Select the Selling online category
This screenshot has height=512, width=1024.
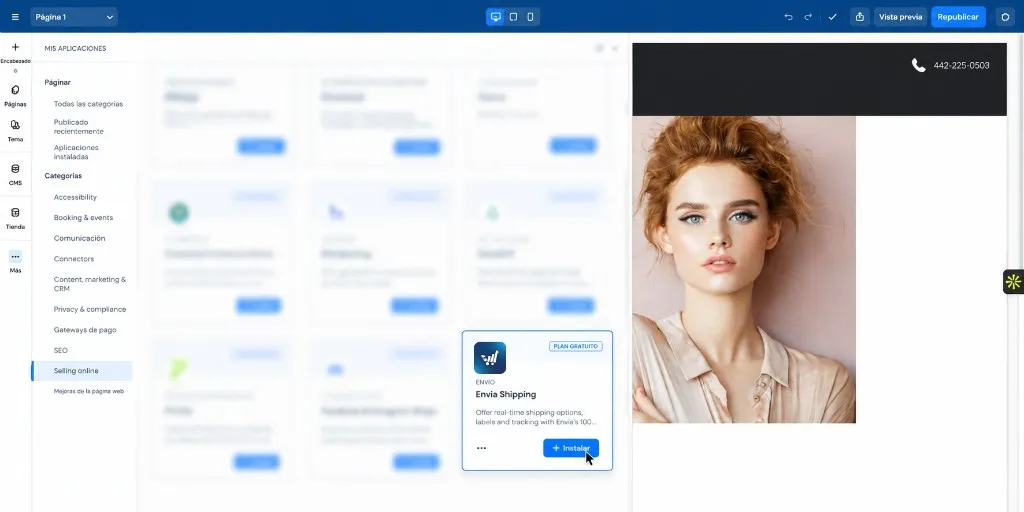click(82, 371)
